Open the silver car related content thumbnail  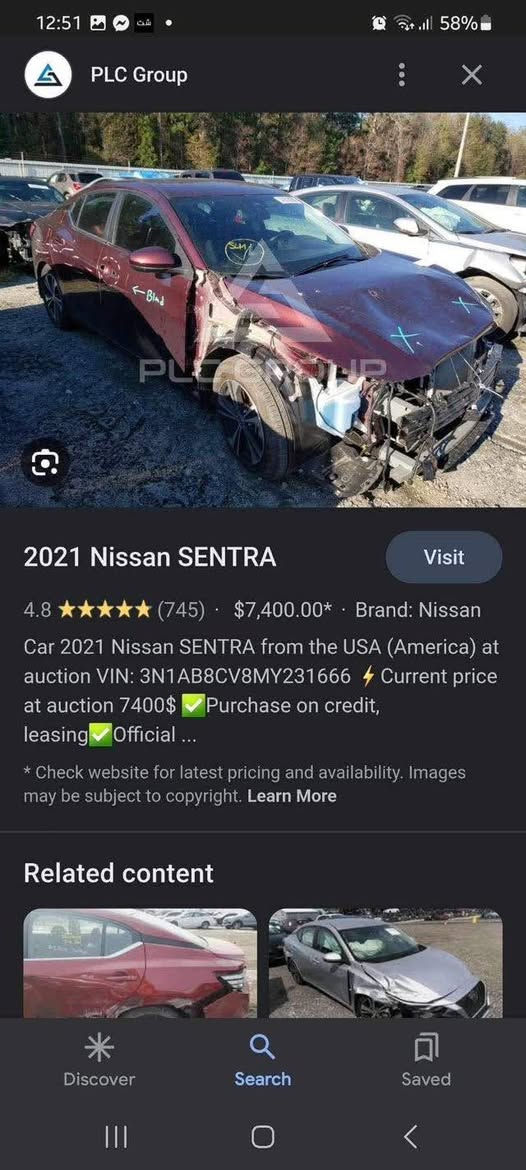[x=385, y=963]
